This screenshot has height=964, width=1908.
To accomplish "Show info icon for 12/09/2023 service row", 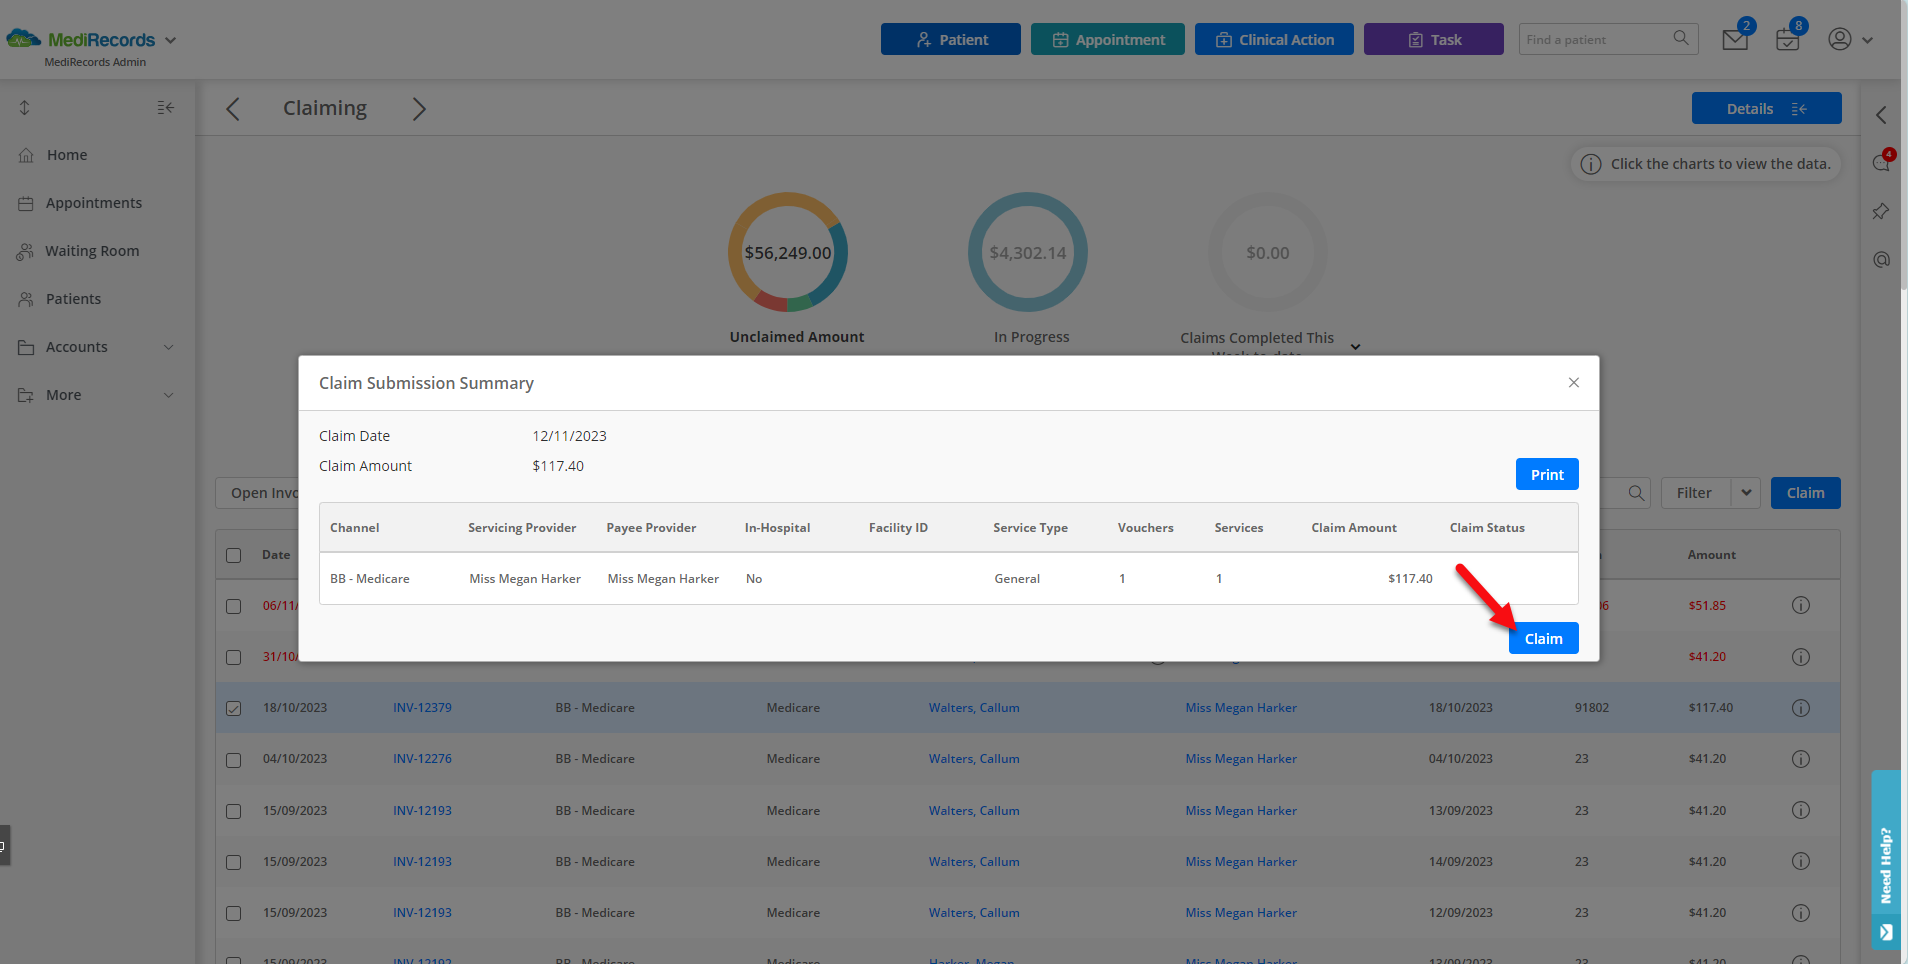I will [x=1801, y=913].
